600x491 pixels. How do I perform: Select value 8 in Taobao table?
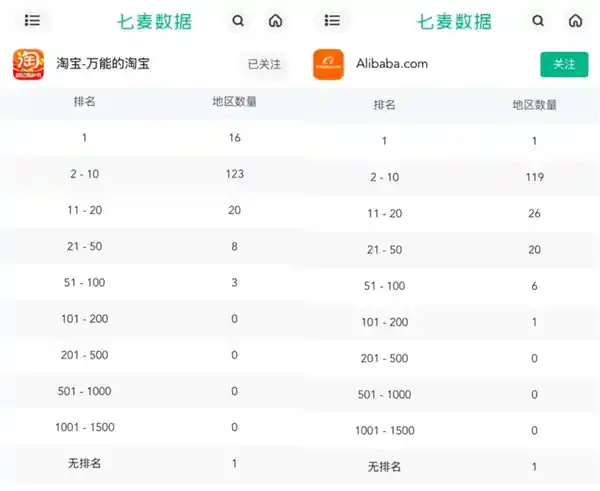click(235, 246)
